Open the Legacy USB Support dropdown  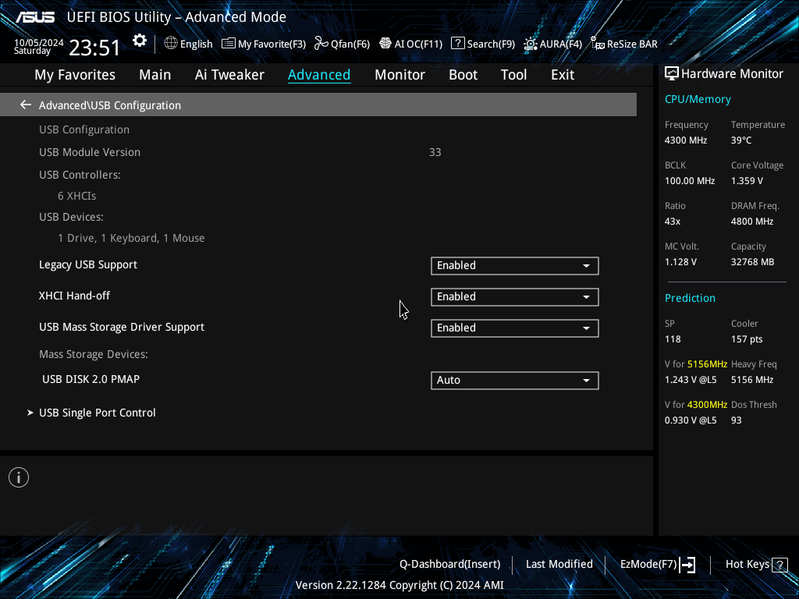pyautogui.click(x=515, y=265)
